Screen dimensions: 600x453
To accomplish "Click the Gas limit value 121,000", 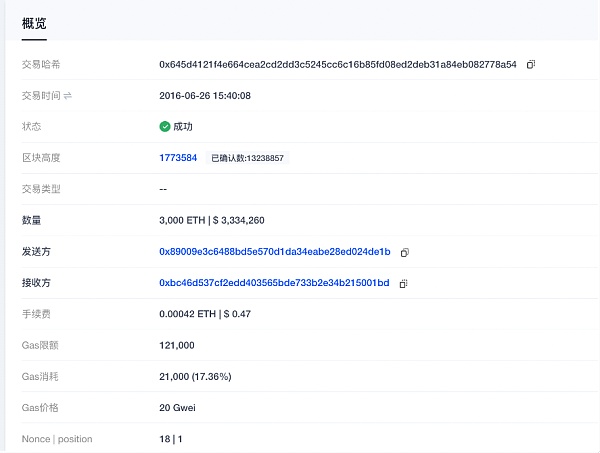I will (177, 345).
